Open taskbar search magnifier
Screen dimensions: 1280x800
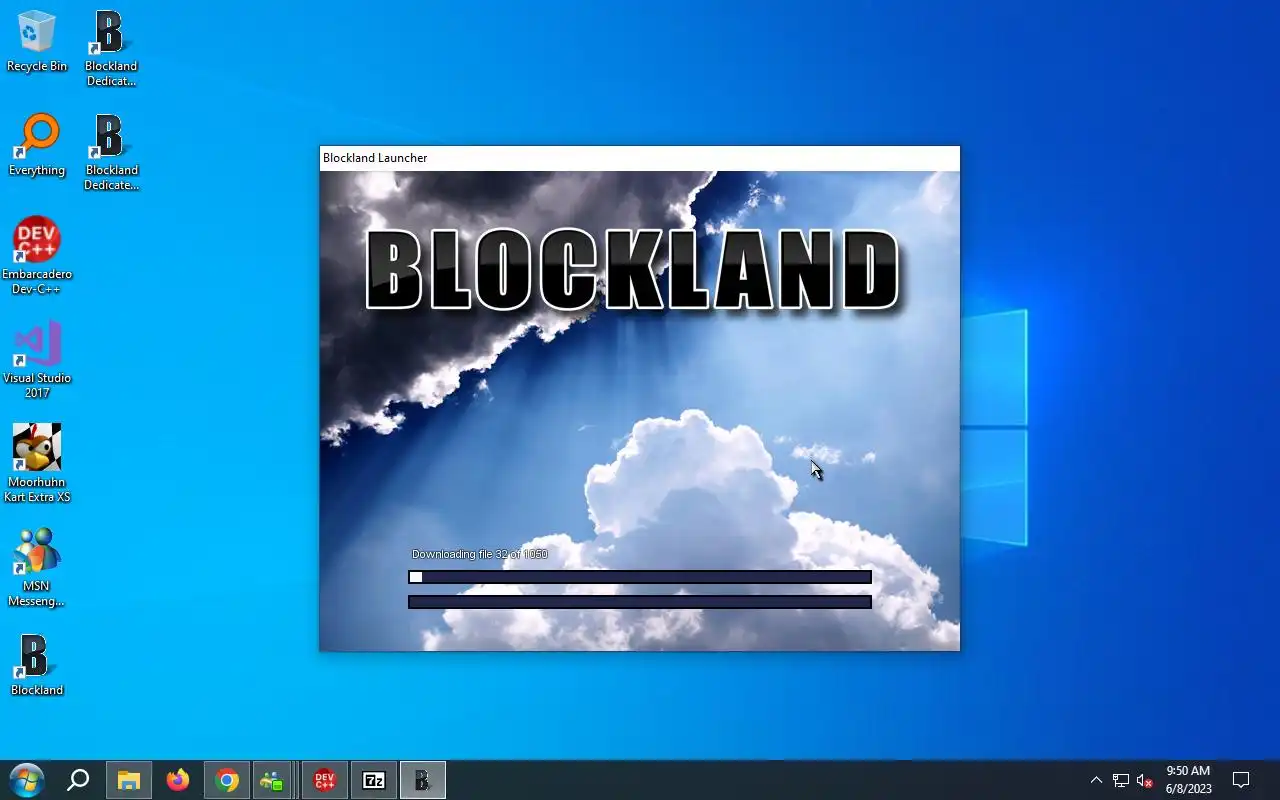[x=78, y=780]
